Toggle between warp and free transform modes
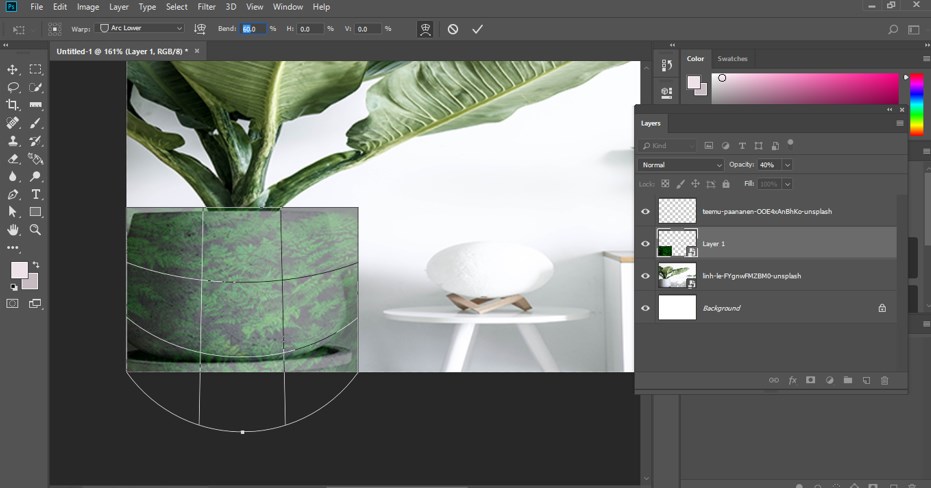 coord(426,29)
